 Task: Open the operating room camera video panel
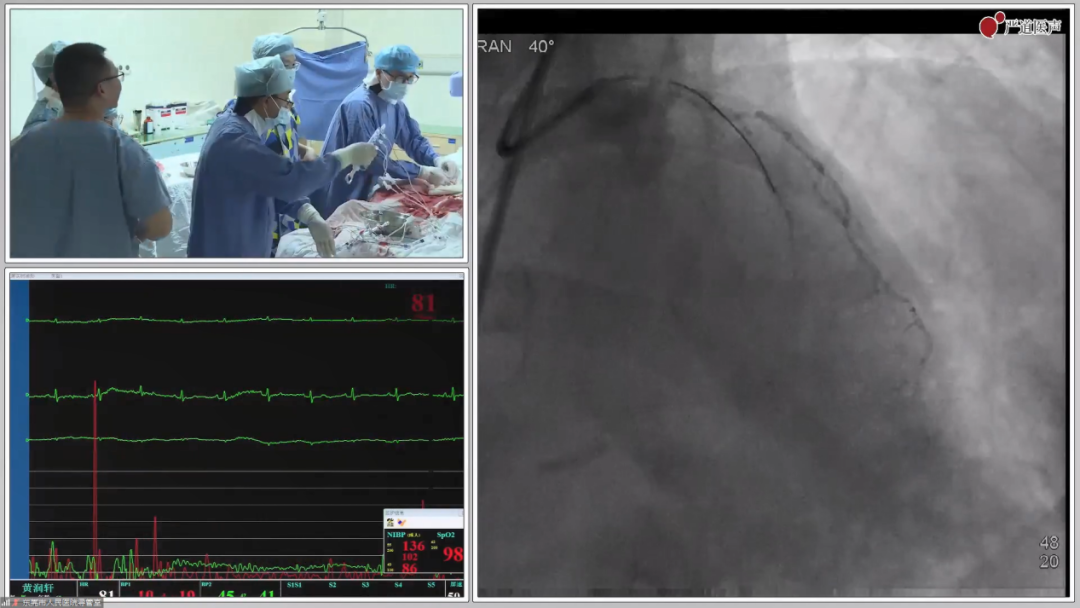(237, 133)
